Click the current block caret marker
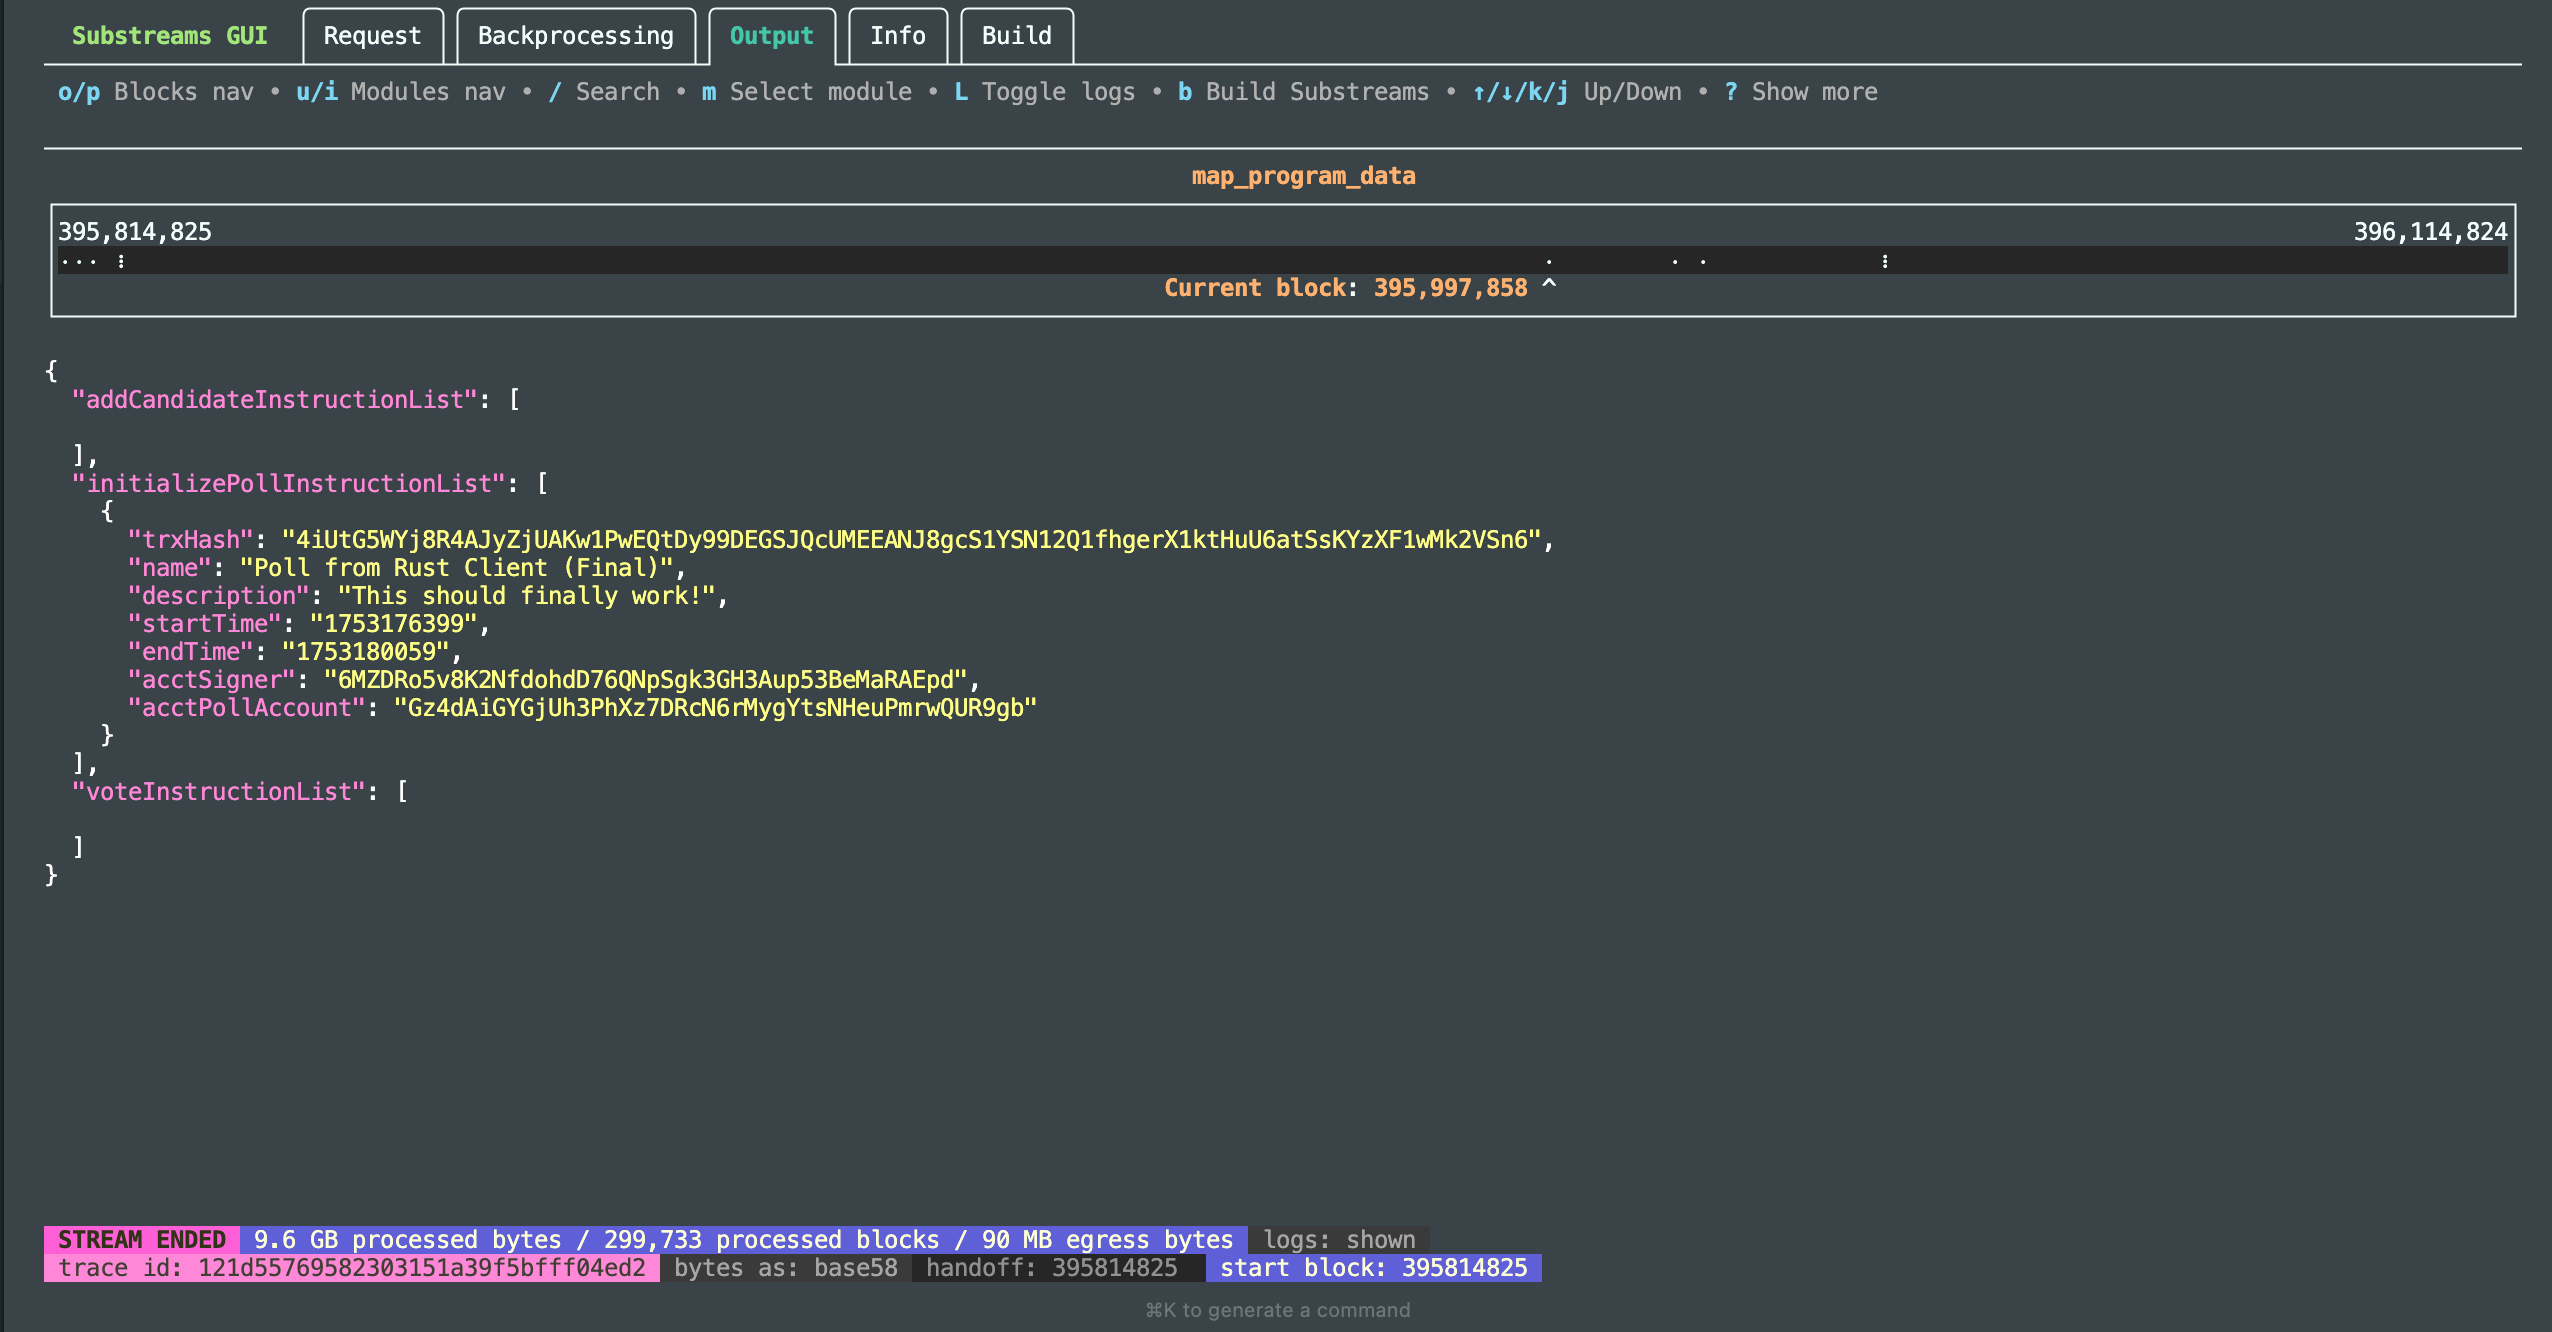Image resolution: width=2552 pixels, height=1332 pixels. click(x=1548, y=286)
